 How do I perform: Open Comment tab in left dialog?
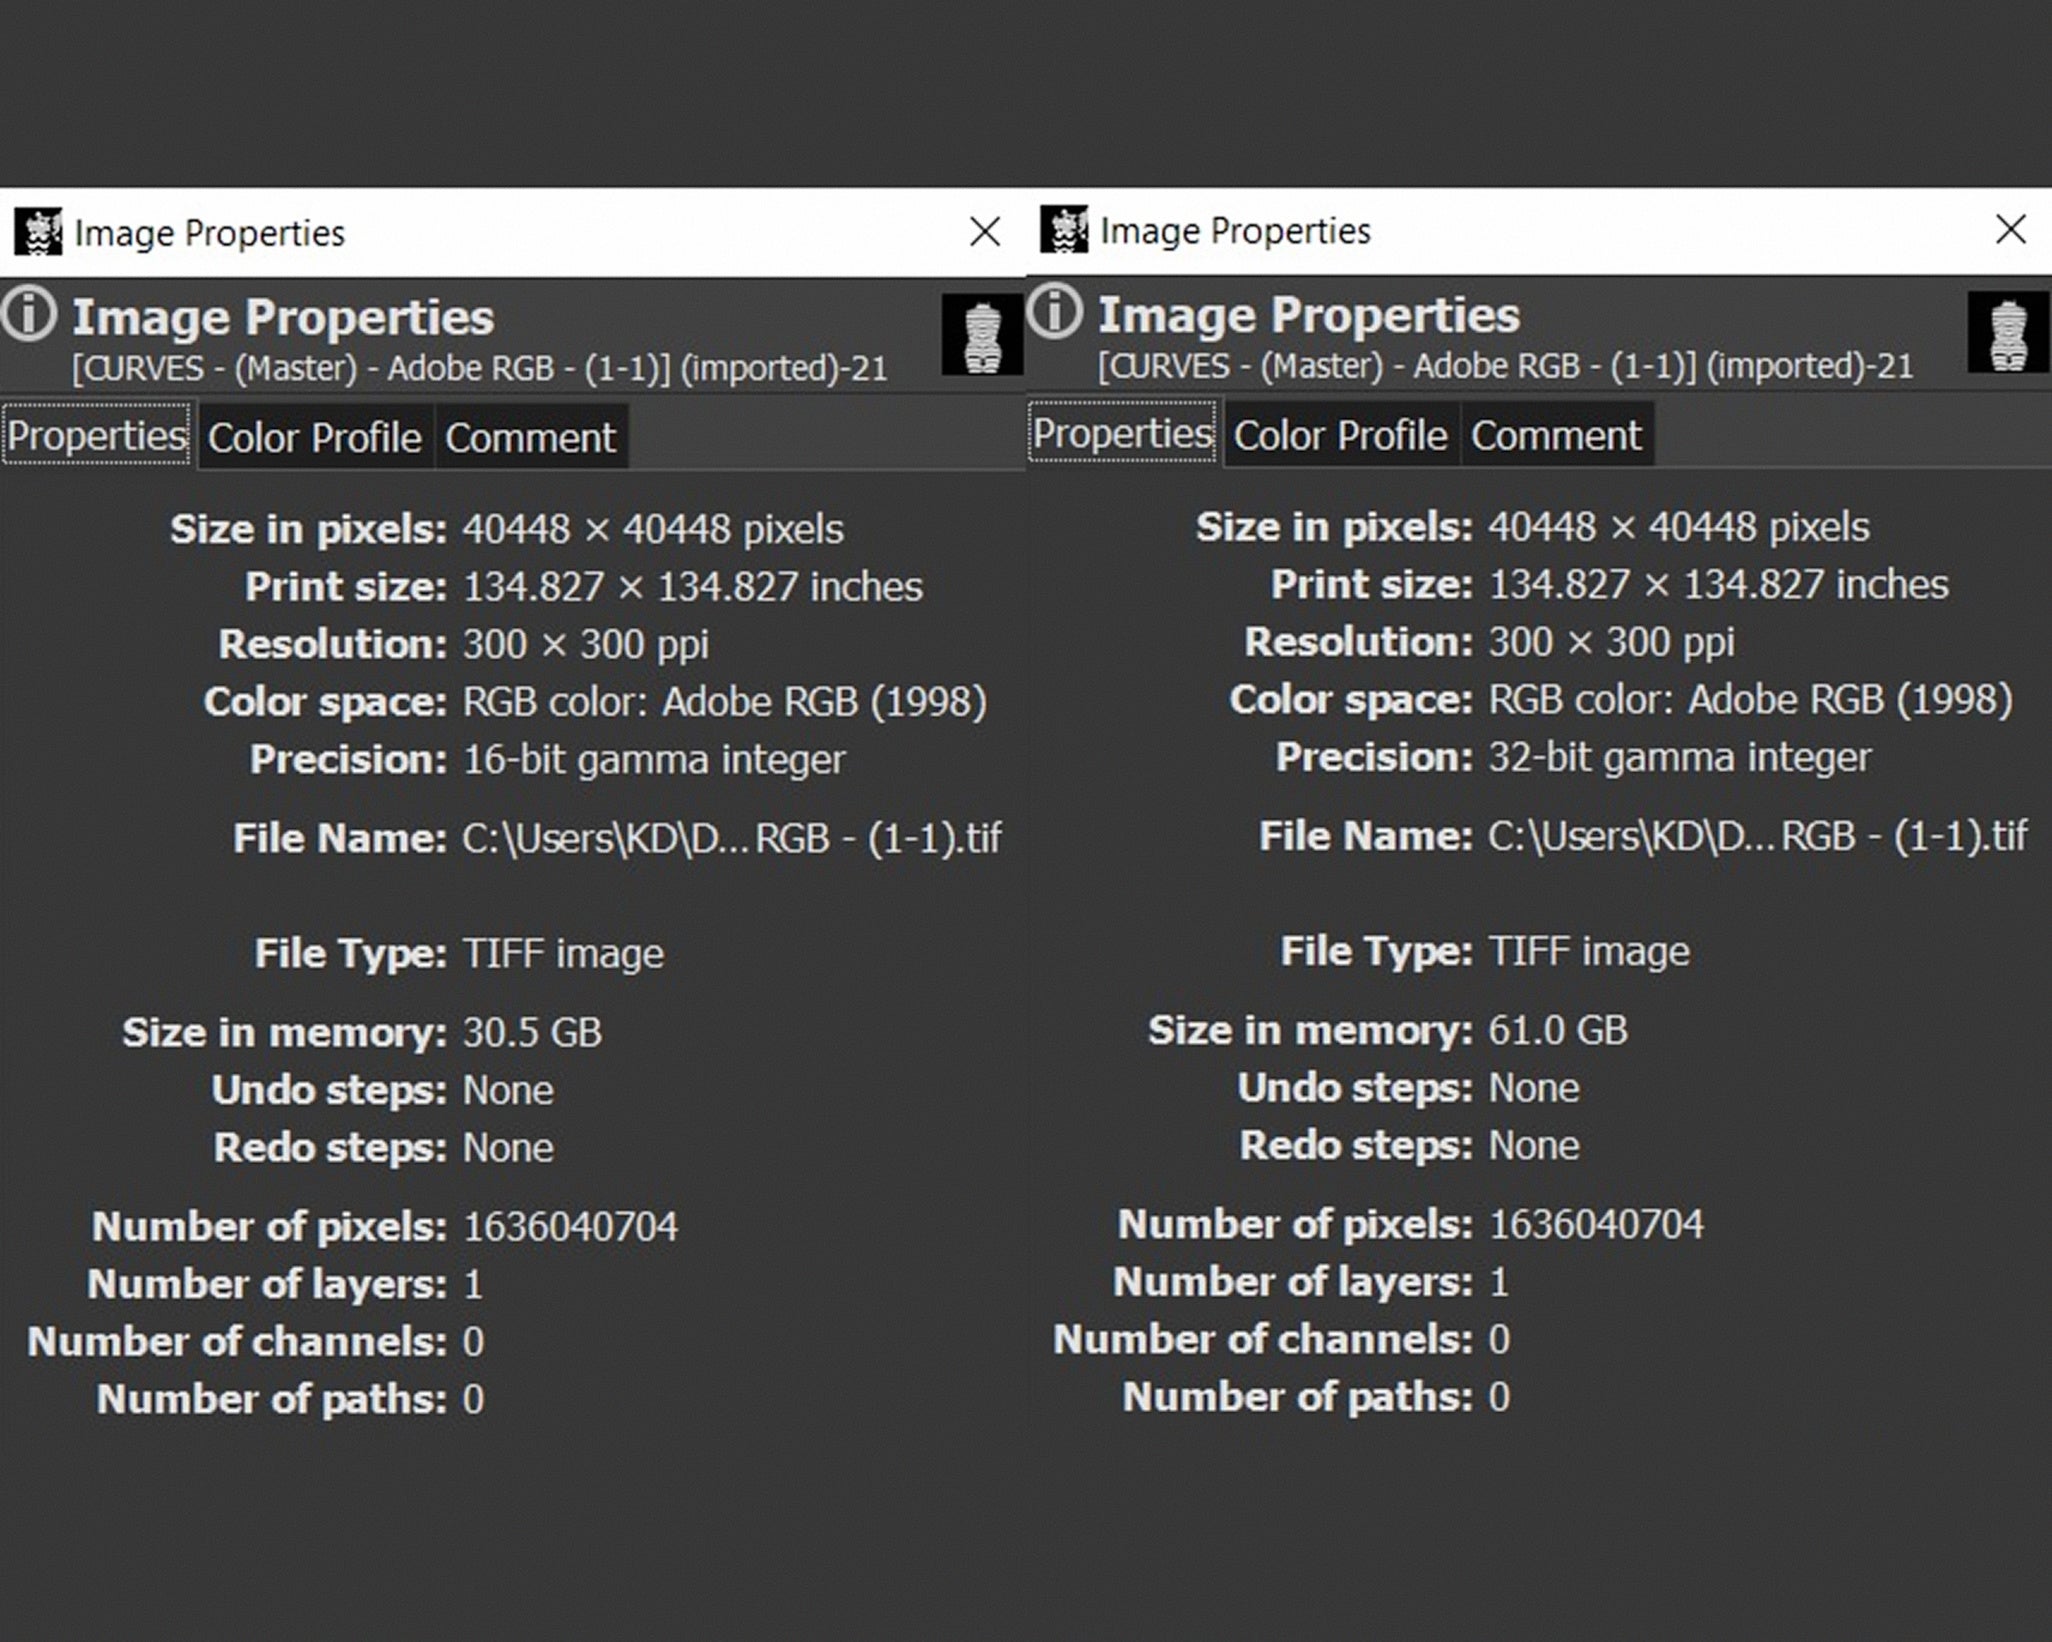pos(530,437)
